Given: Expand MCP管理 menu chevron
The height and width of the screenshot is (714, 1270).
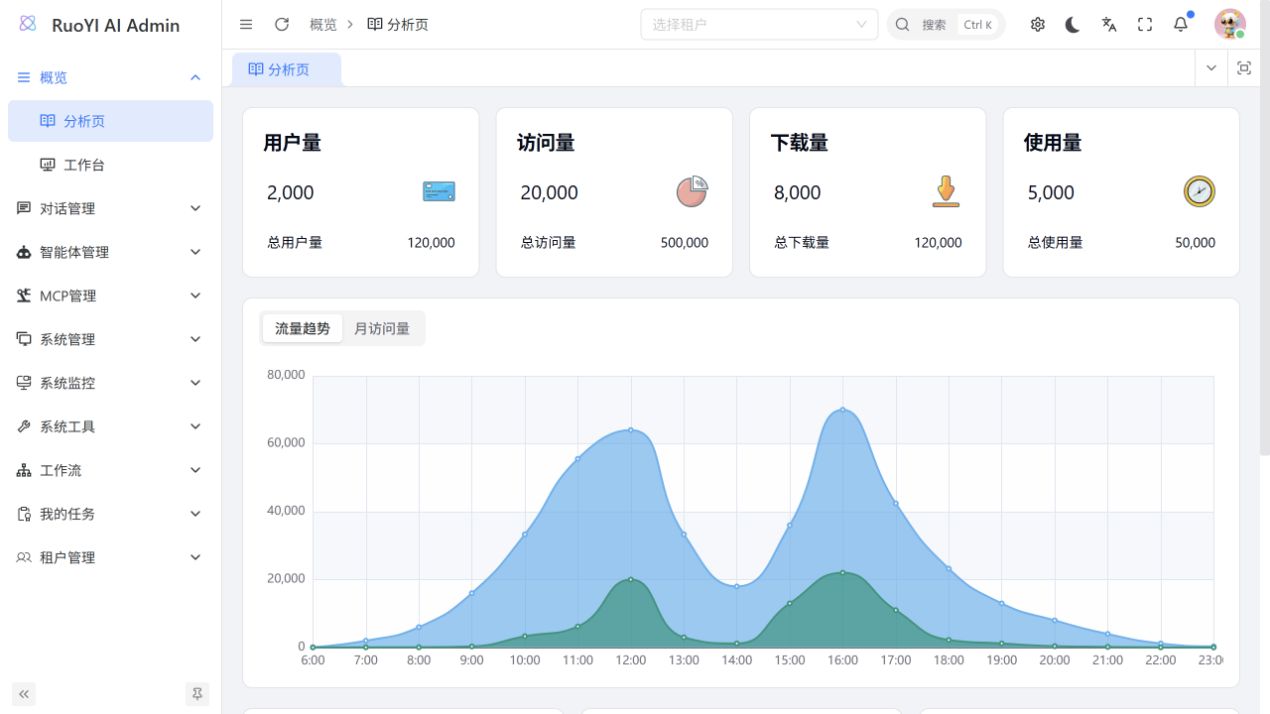Looking at the screenshot, I should tap(196, 295).
